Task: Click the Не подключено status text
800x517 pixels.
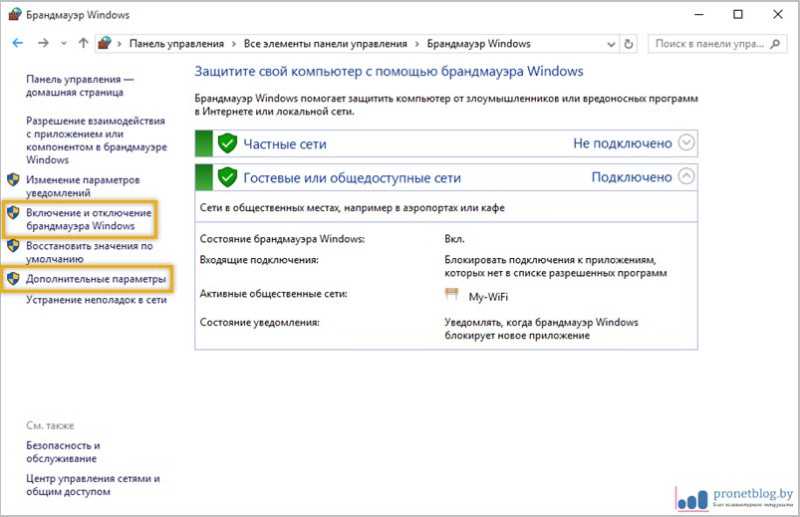Action: point(622,143)
